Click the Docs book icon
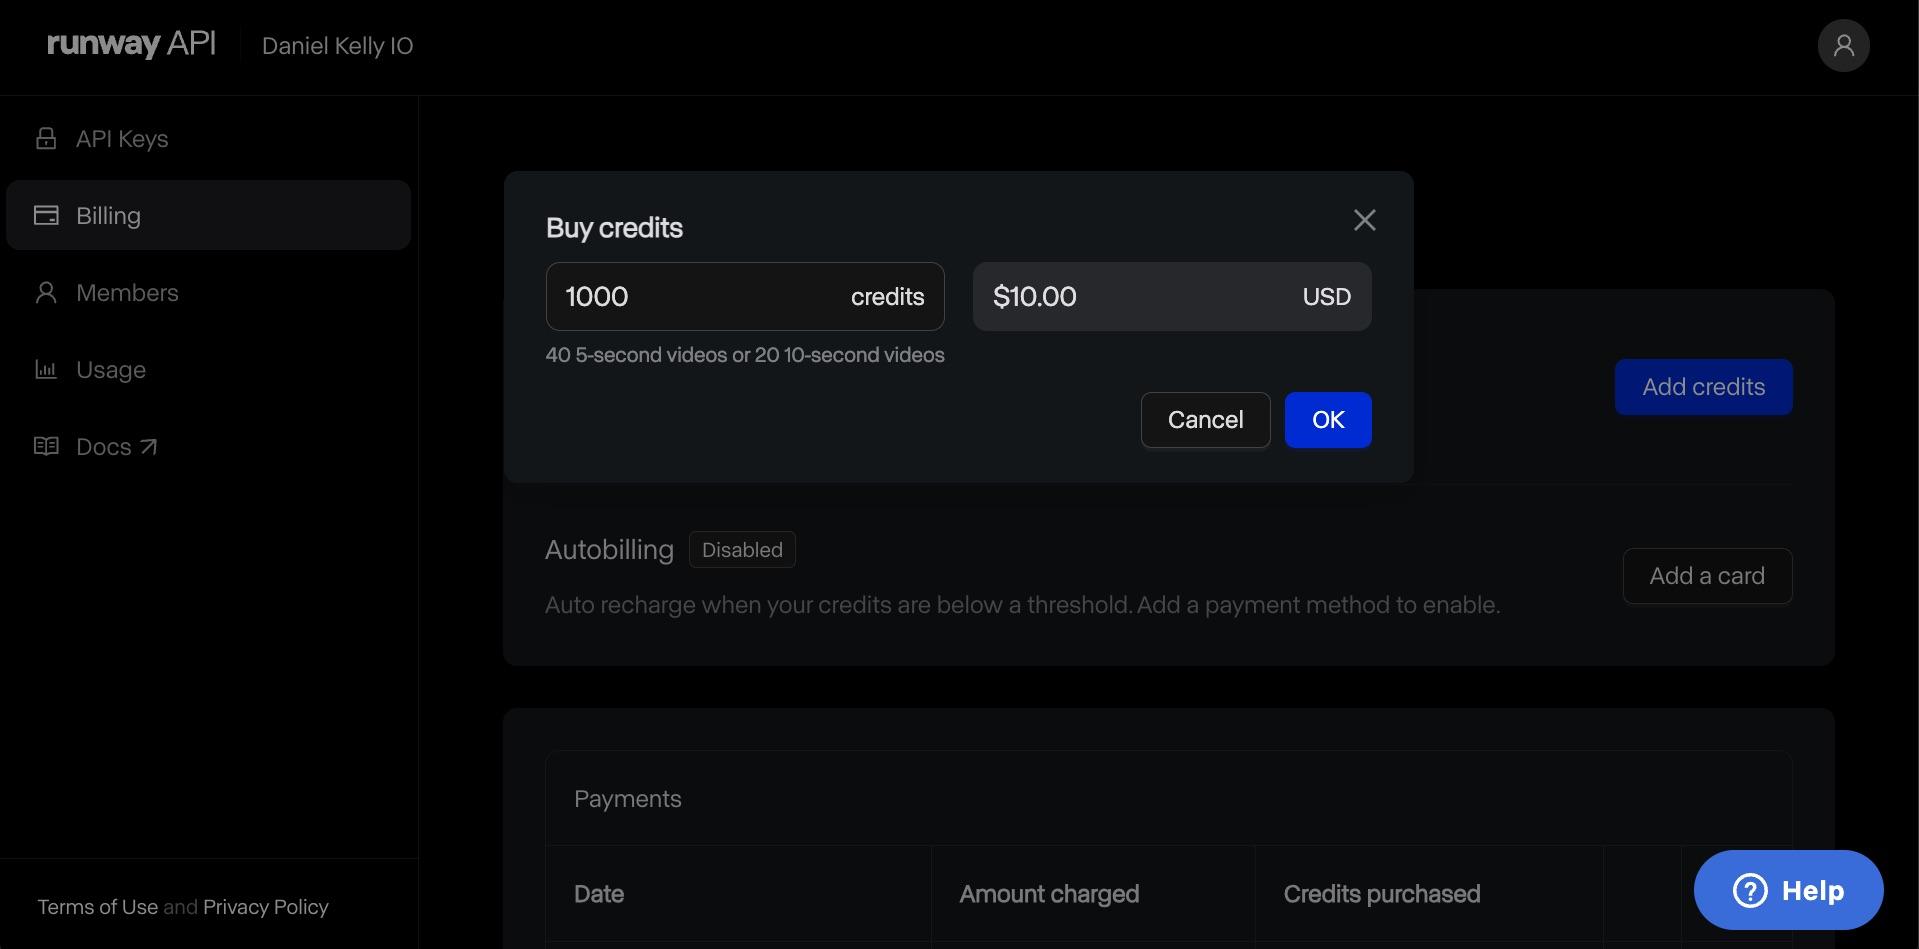1919x949 pixels. 46,446
